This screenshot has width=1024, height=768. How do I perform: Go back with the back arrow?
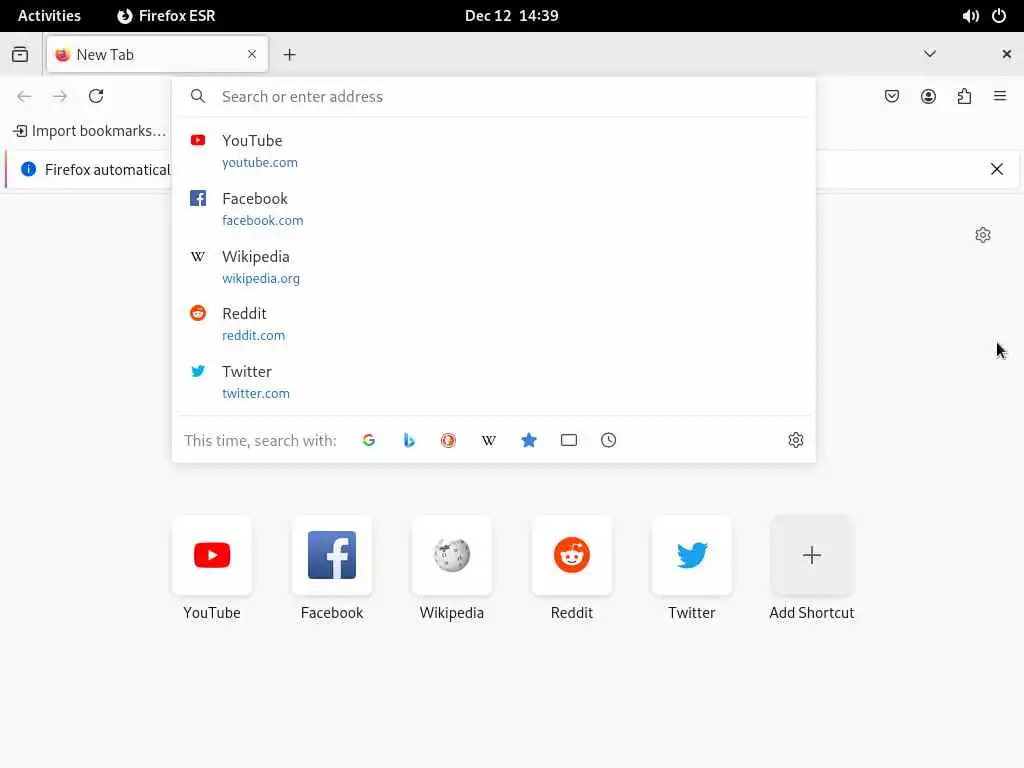click(x=24, y=97)
